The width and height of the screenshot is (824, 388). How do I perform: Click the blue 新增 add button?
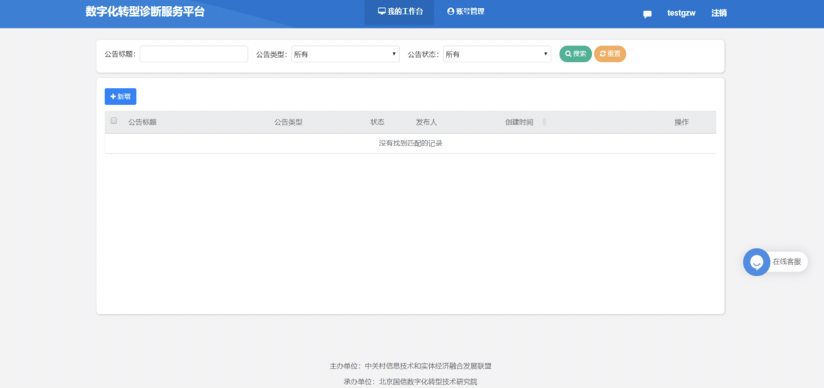(x=120, y=96)
